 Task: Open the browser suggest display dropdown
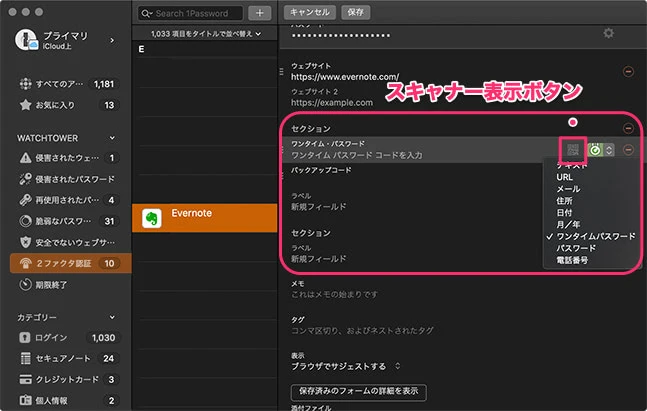[x=345, y=366]
